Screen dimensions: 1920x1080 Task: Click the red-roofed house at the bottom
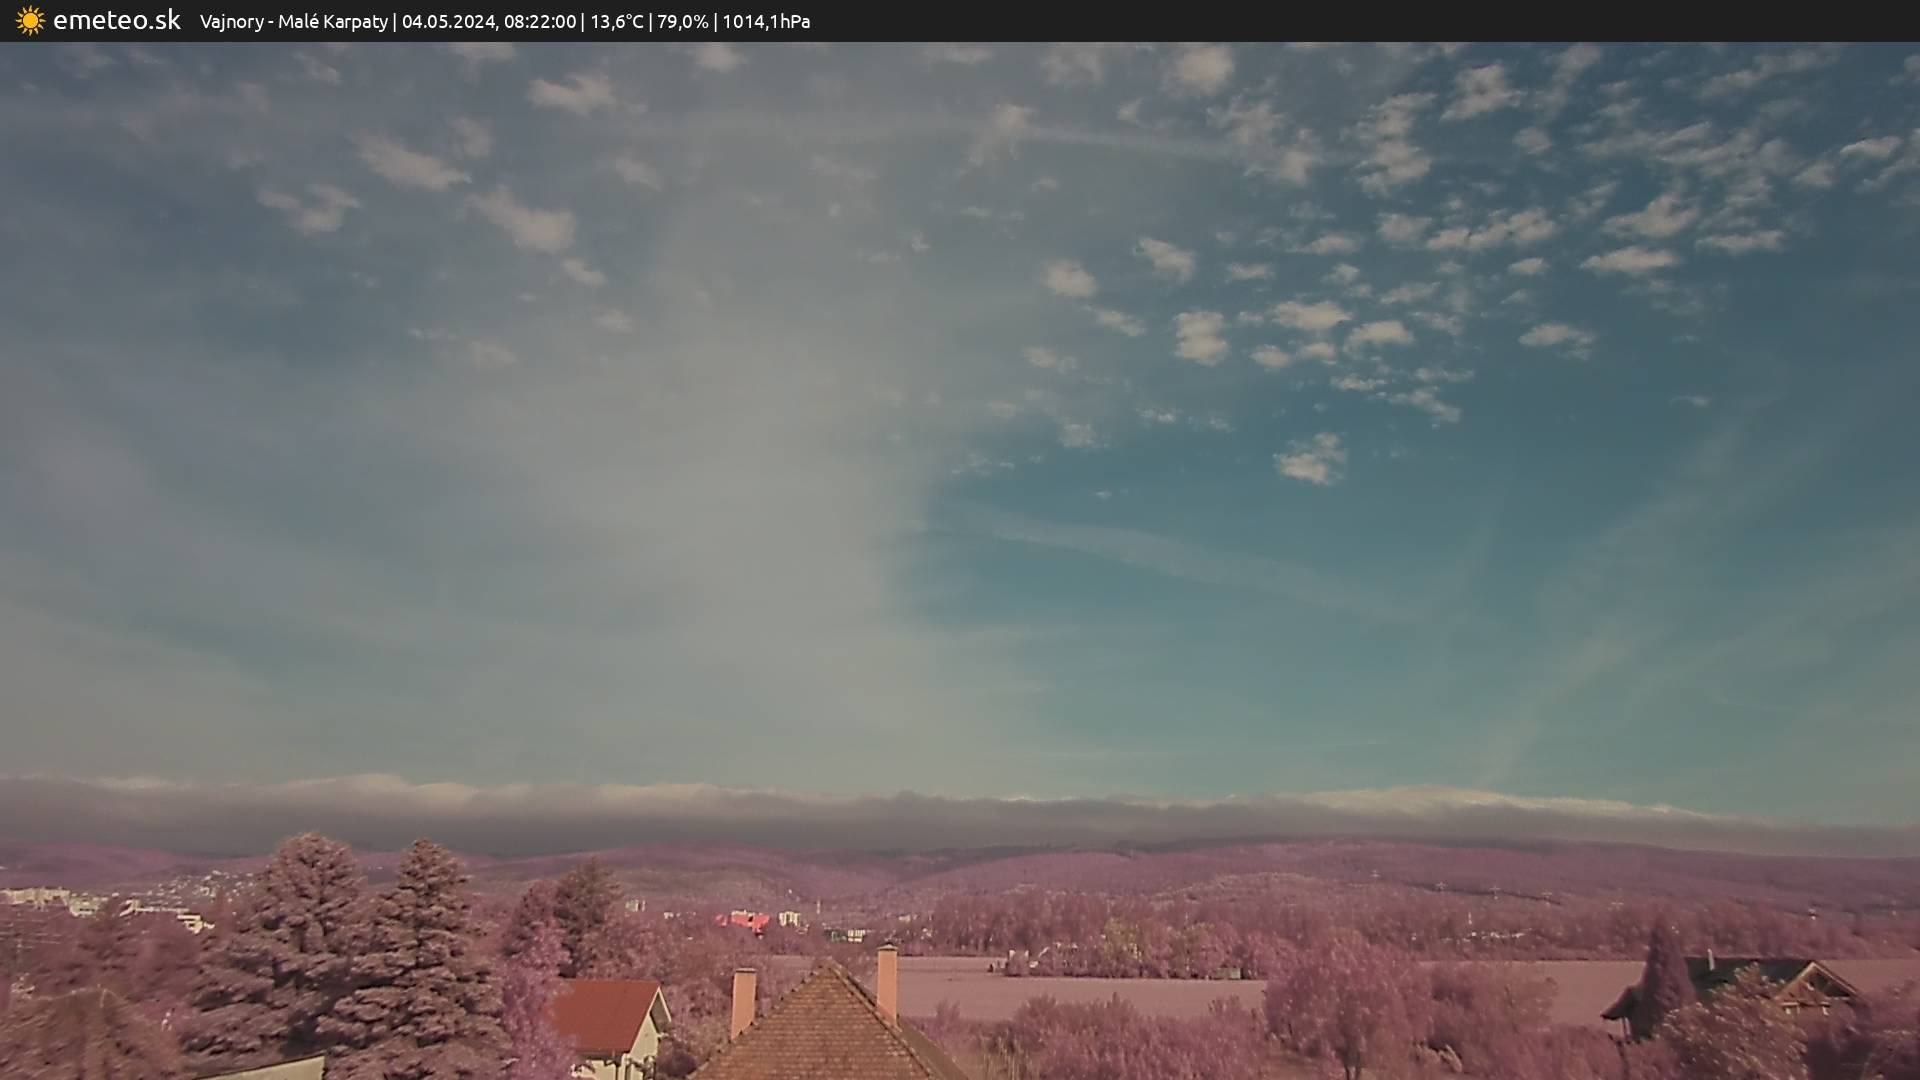click(x=607, y=1018)
